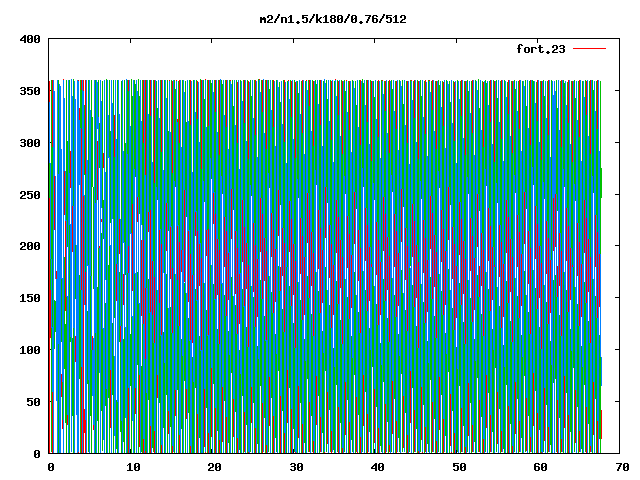Viewport: 640px width, 480px height.
Task: Click the x-axis label 50
Action: (459, 467)
